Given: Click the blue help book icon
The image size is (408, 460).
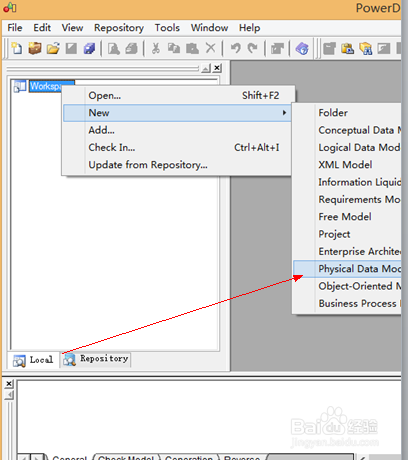Looking at the screenshot, I should tap(302, 49).
